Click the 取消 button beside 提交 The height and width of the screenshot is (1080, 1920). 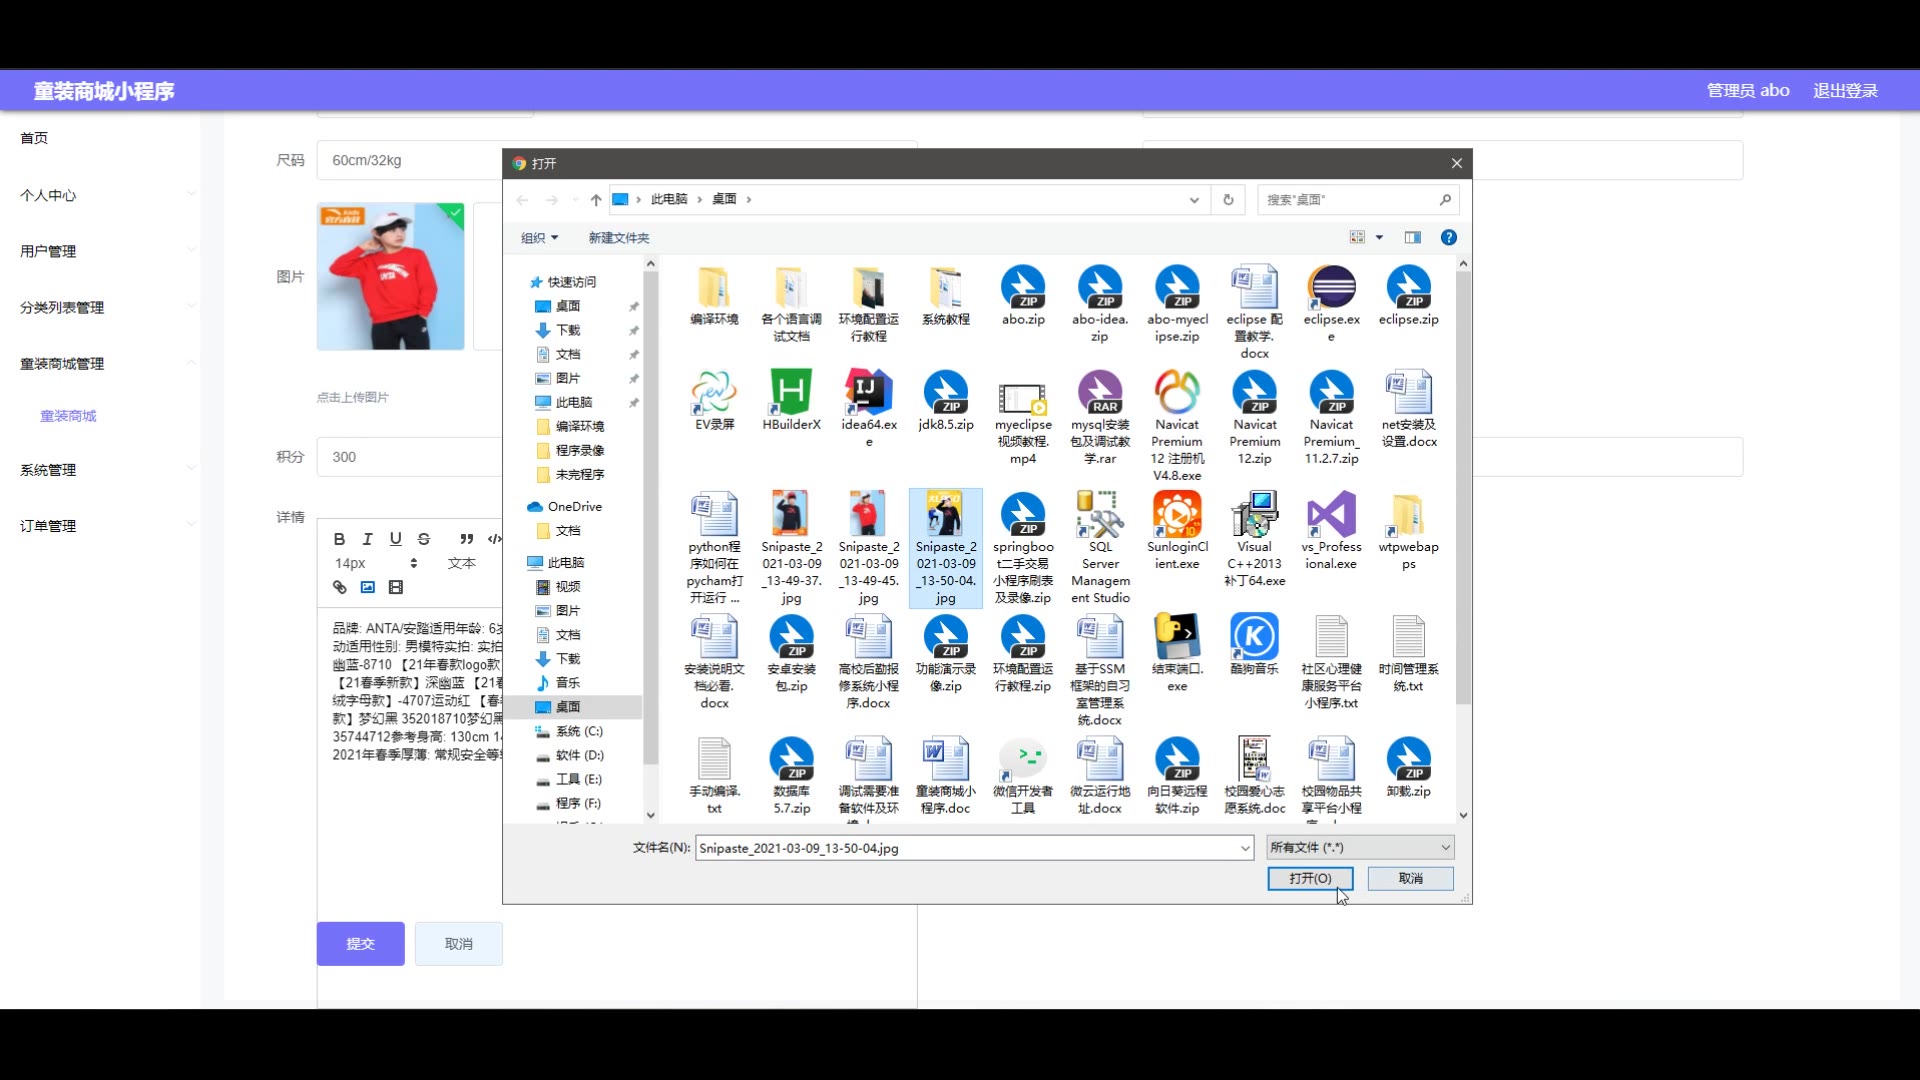click(x=459, y=944)
